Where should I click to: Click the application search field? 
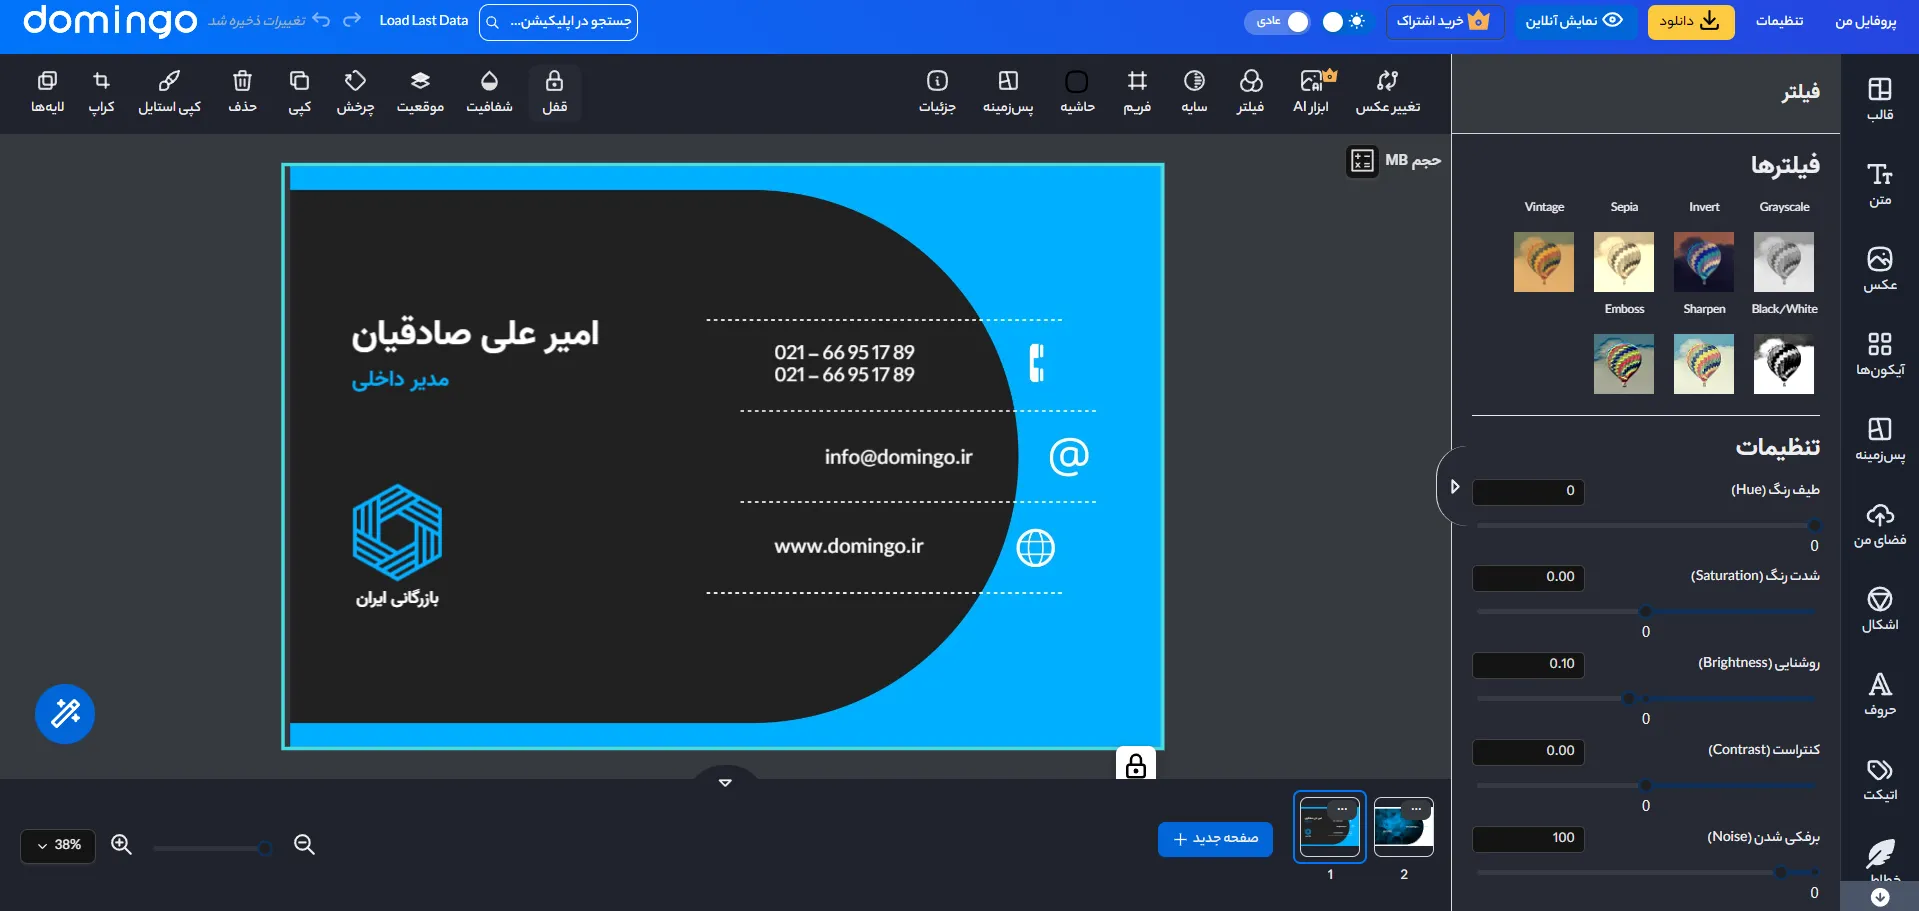pos(558,21)
